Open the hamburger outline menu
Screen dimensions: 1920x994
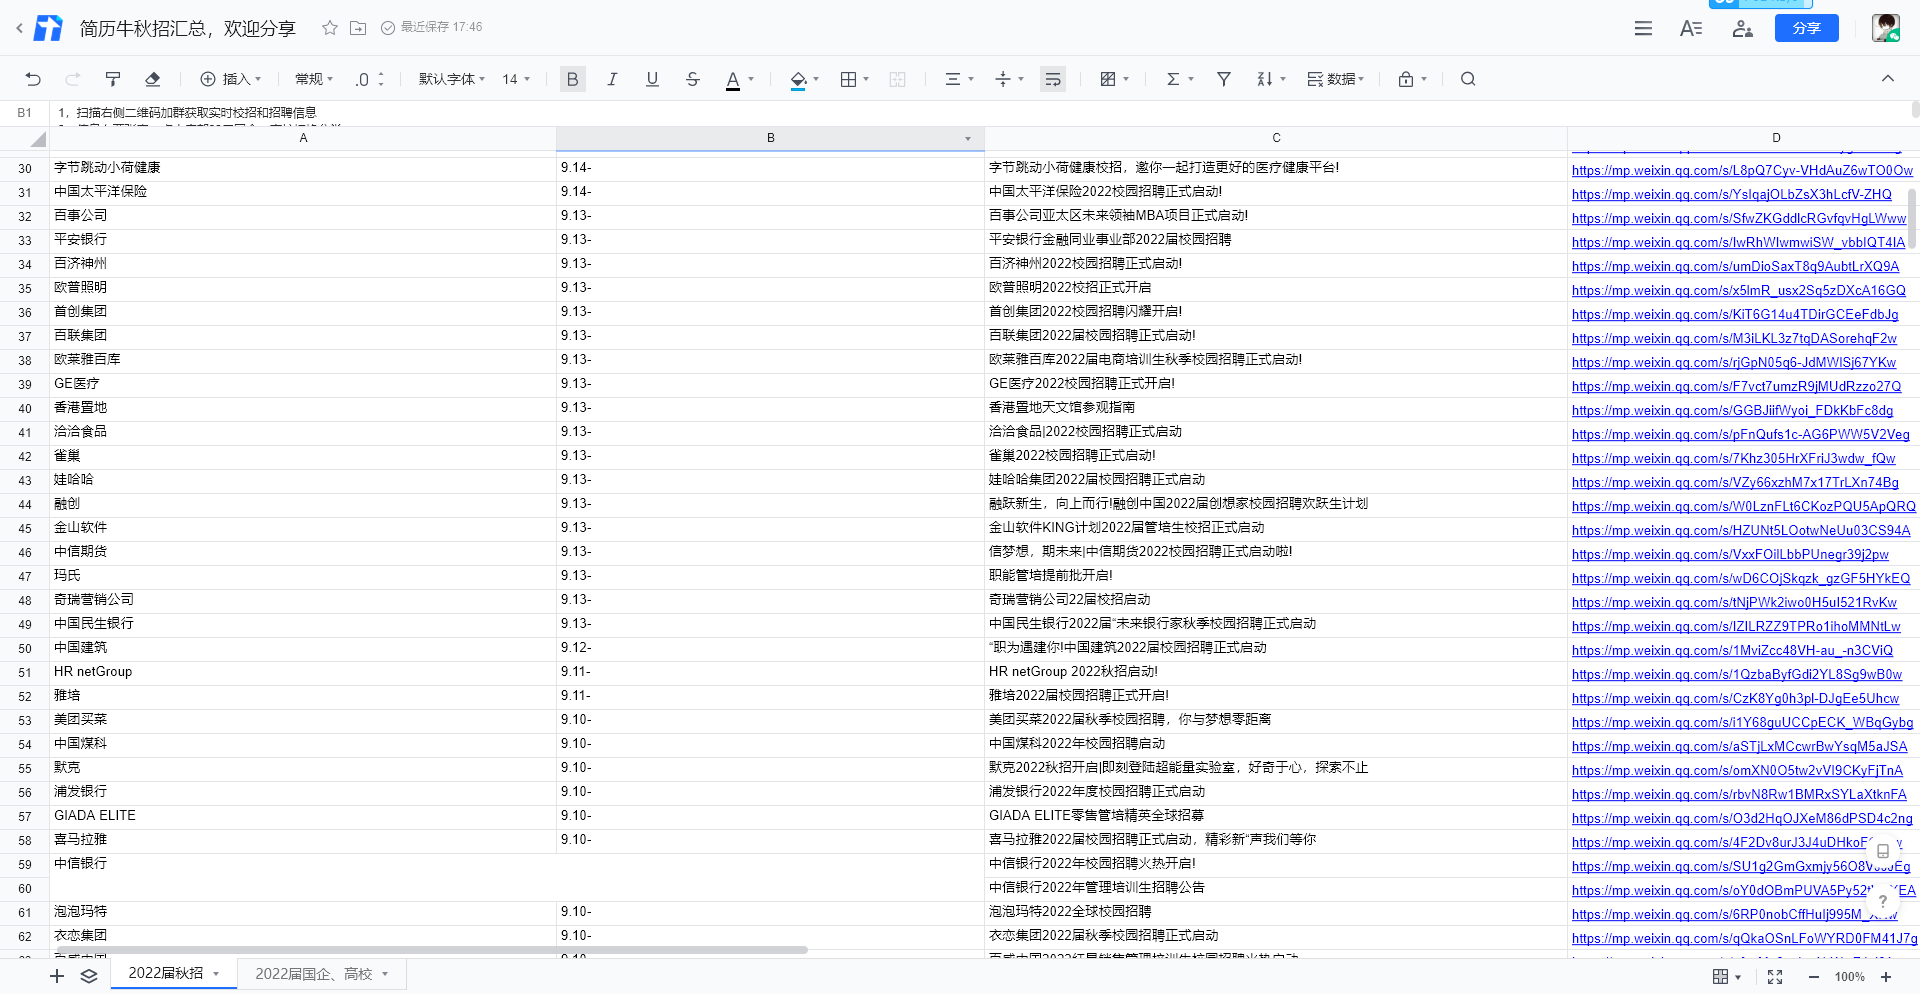click(1643, 28)
